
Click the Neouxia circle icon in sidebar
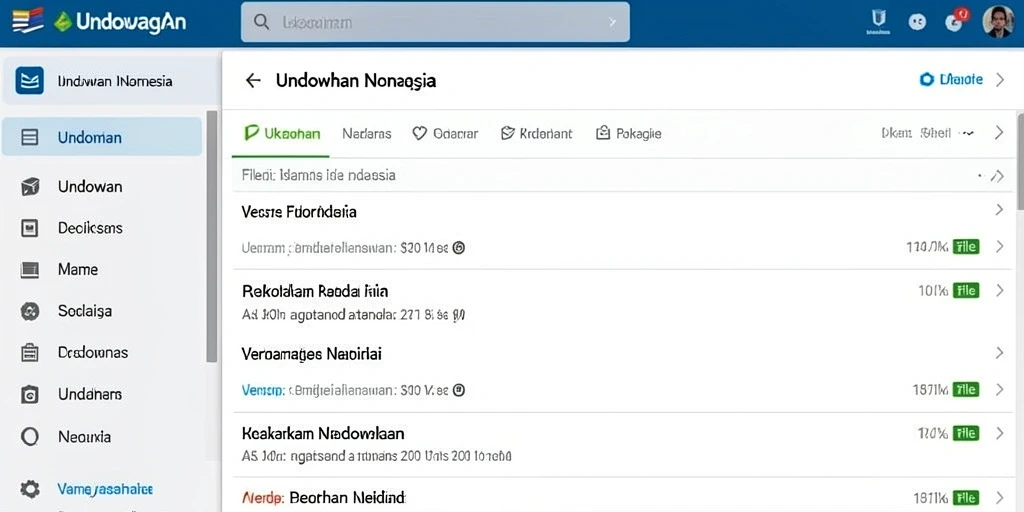coord(30,436)
